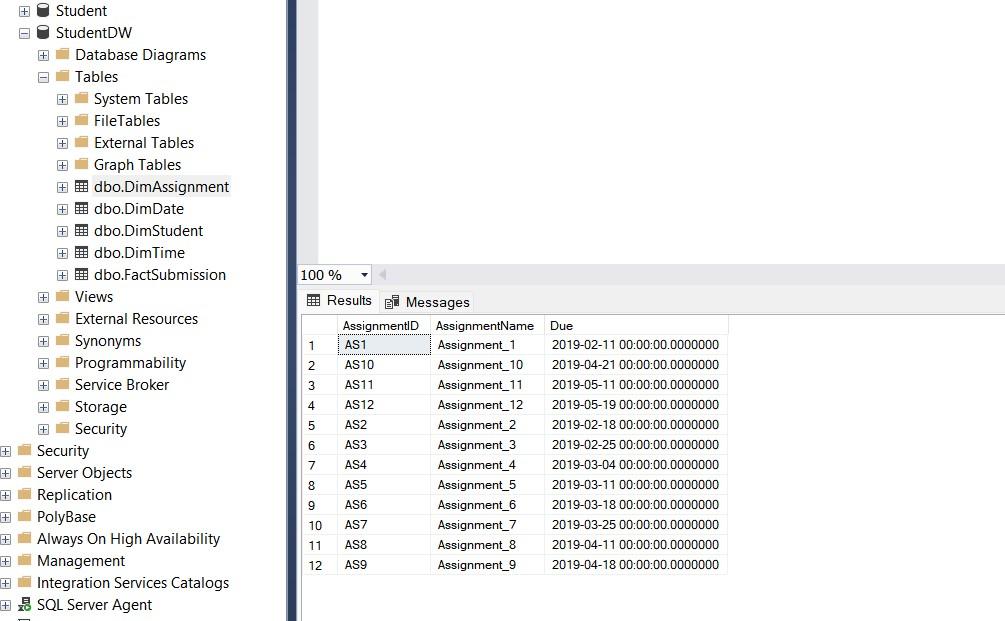
Task: Click the Student database cylinder icon
Action: coord(42,10)
